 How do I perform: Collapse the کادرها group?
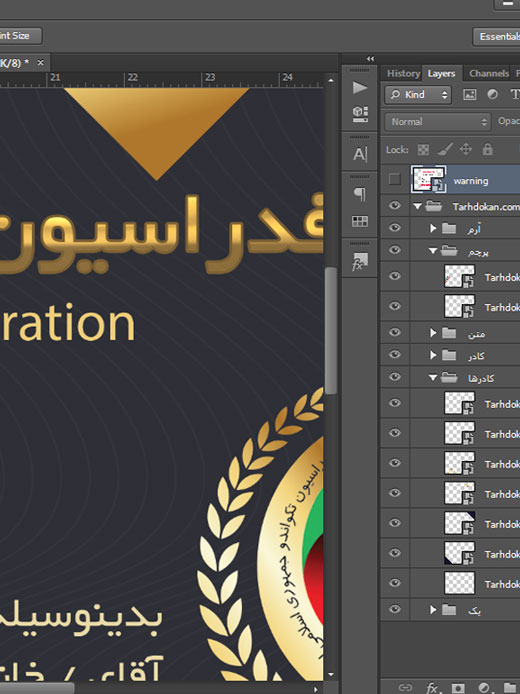click(433, 378)
